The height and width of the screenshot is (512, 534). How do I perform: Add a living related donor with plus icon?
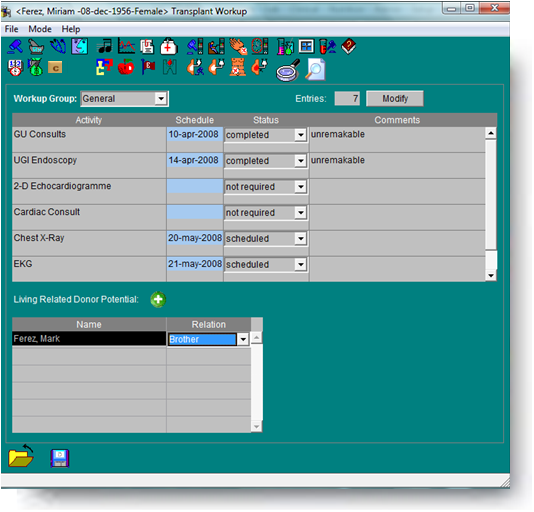click(x=158, y=300)
